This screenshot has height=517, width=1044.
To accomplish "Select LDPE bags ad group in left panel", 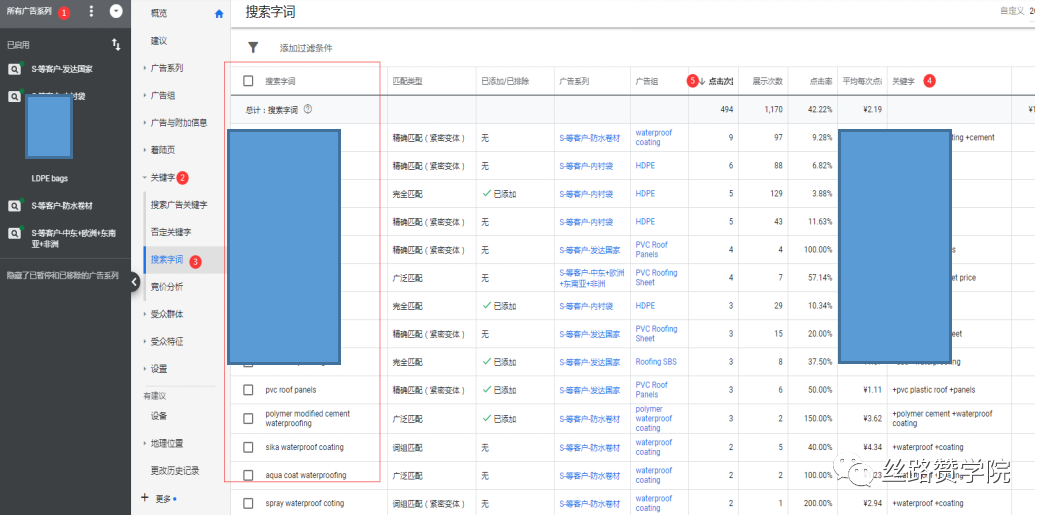I will (x=50, y=179).
